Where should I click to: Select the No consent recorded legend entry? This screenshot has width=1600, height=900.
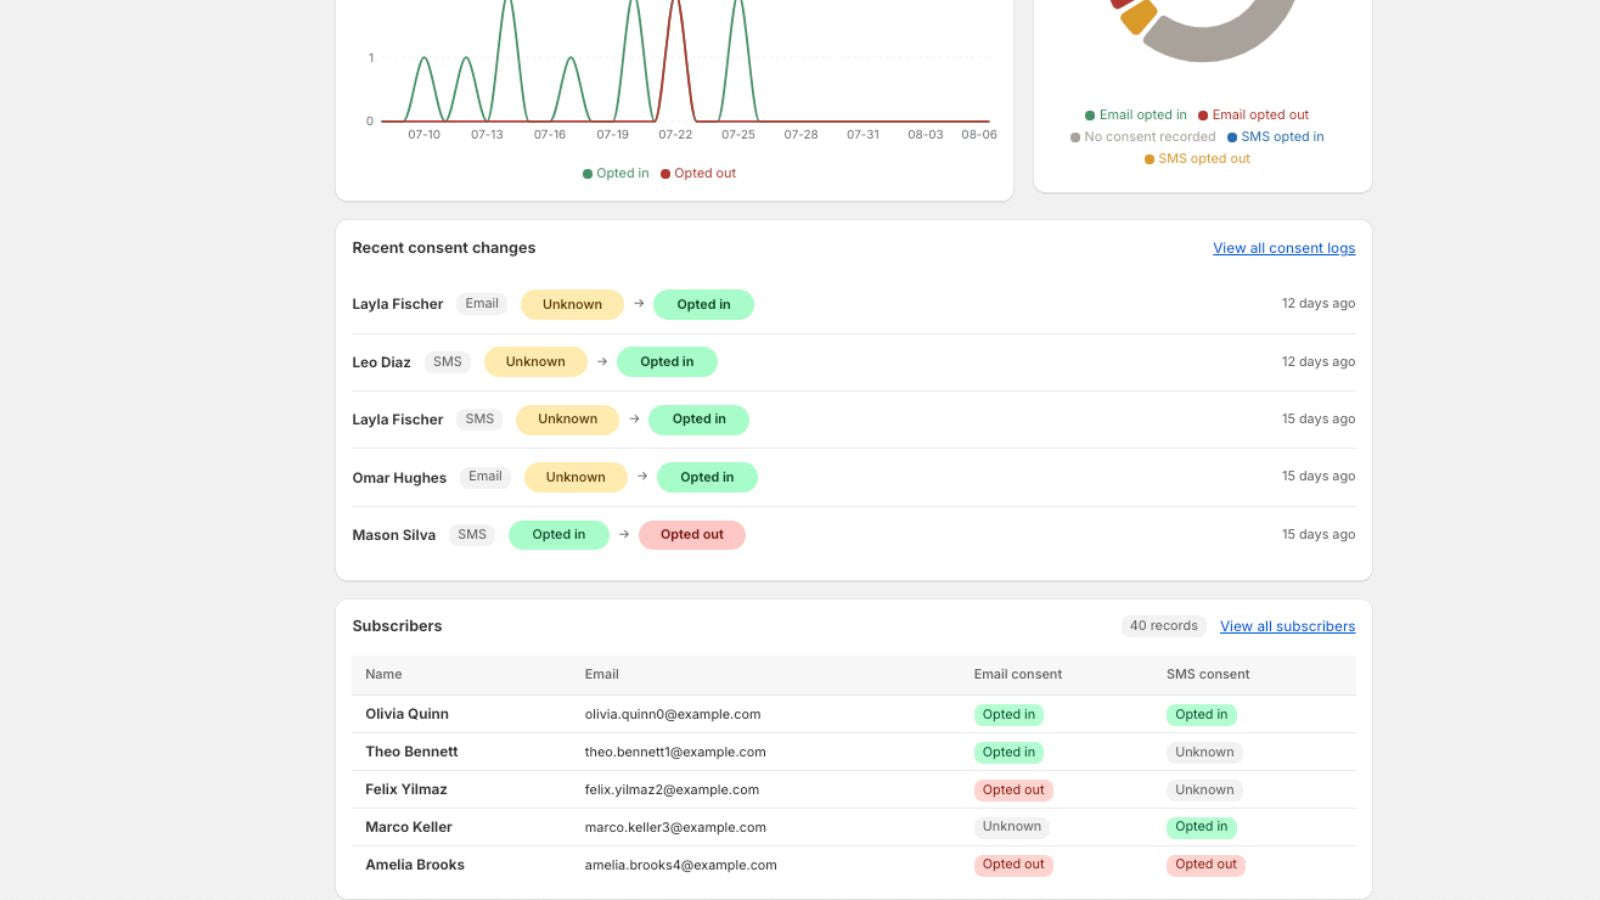click(x=1143, y=137)
